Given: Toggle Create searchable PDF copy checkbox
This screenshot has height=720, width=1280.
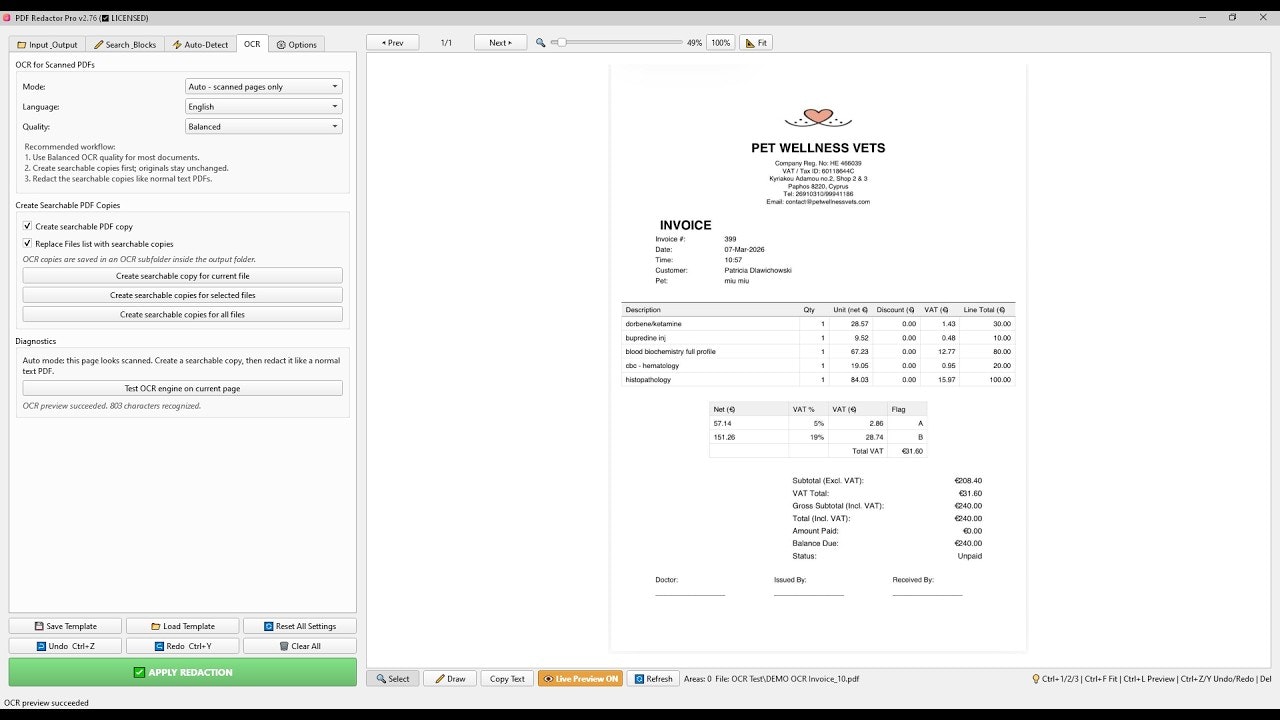Looking at the screenshot, I should (27, 227).
